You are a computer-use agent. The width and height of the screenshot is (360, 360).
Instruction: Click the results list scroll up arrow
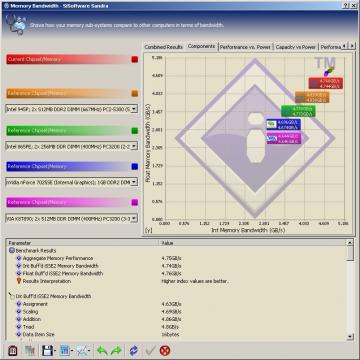350,243
